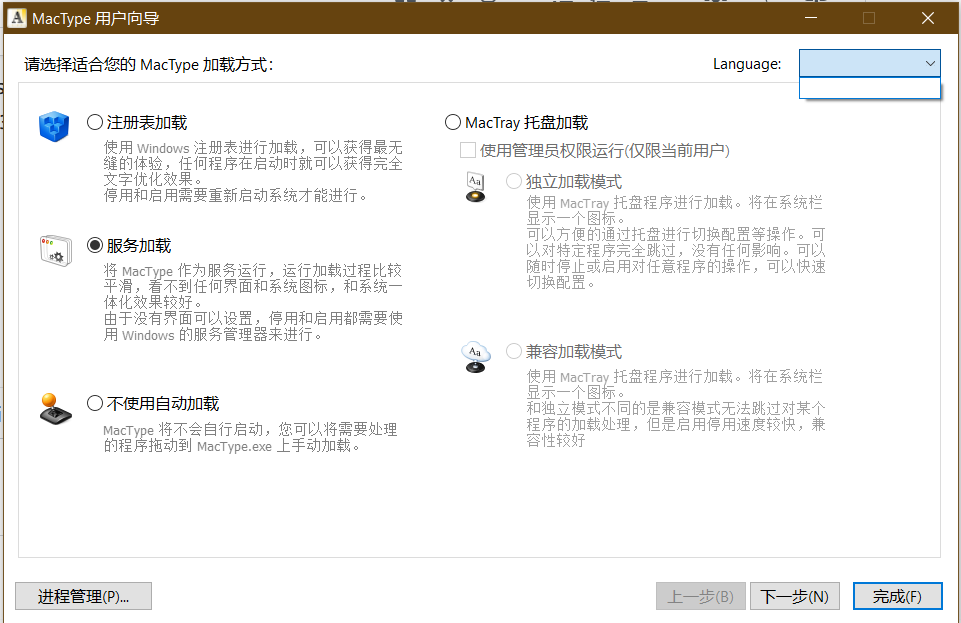Choose the 独立加载模式 radio button
This screenshot has width=961, height=623.
point(514,181)
